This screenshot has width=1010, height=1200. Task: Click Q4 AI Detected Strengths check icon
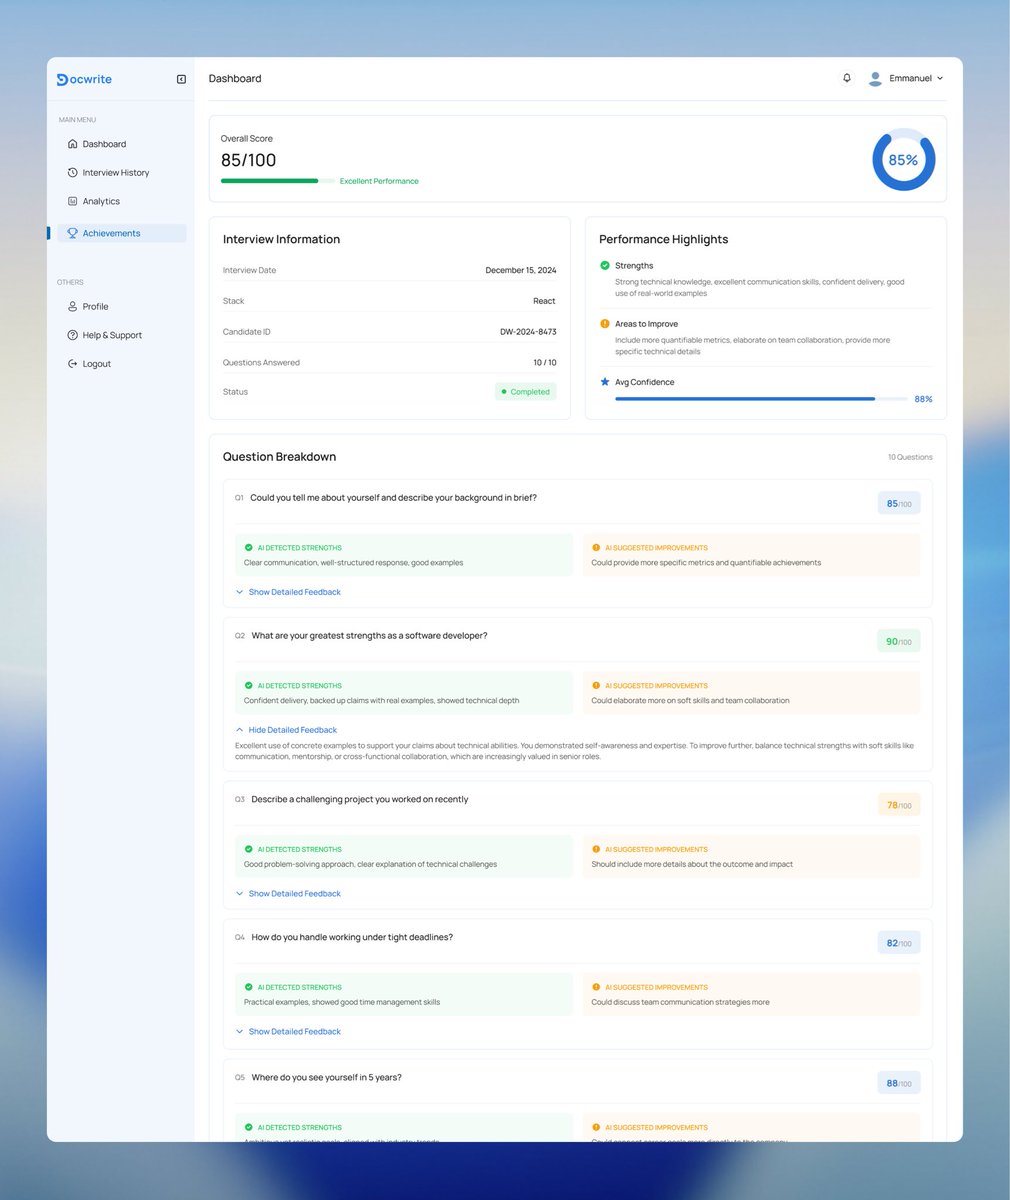249,987
